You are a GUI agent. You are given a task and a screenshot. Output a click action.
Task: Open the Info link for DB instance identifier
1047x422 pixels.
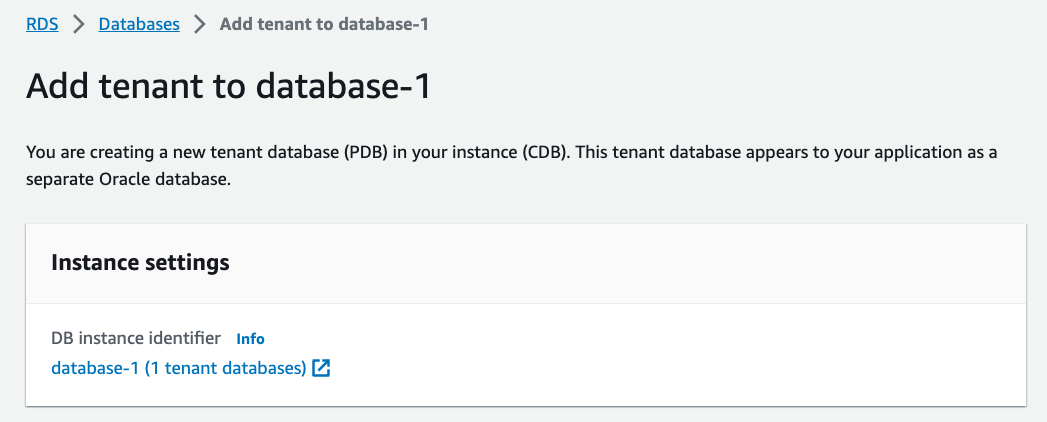coord(250,339)
